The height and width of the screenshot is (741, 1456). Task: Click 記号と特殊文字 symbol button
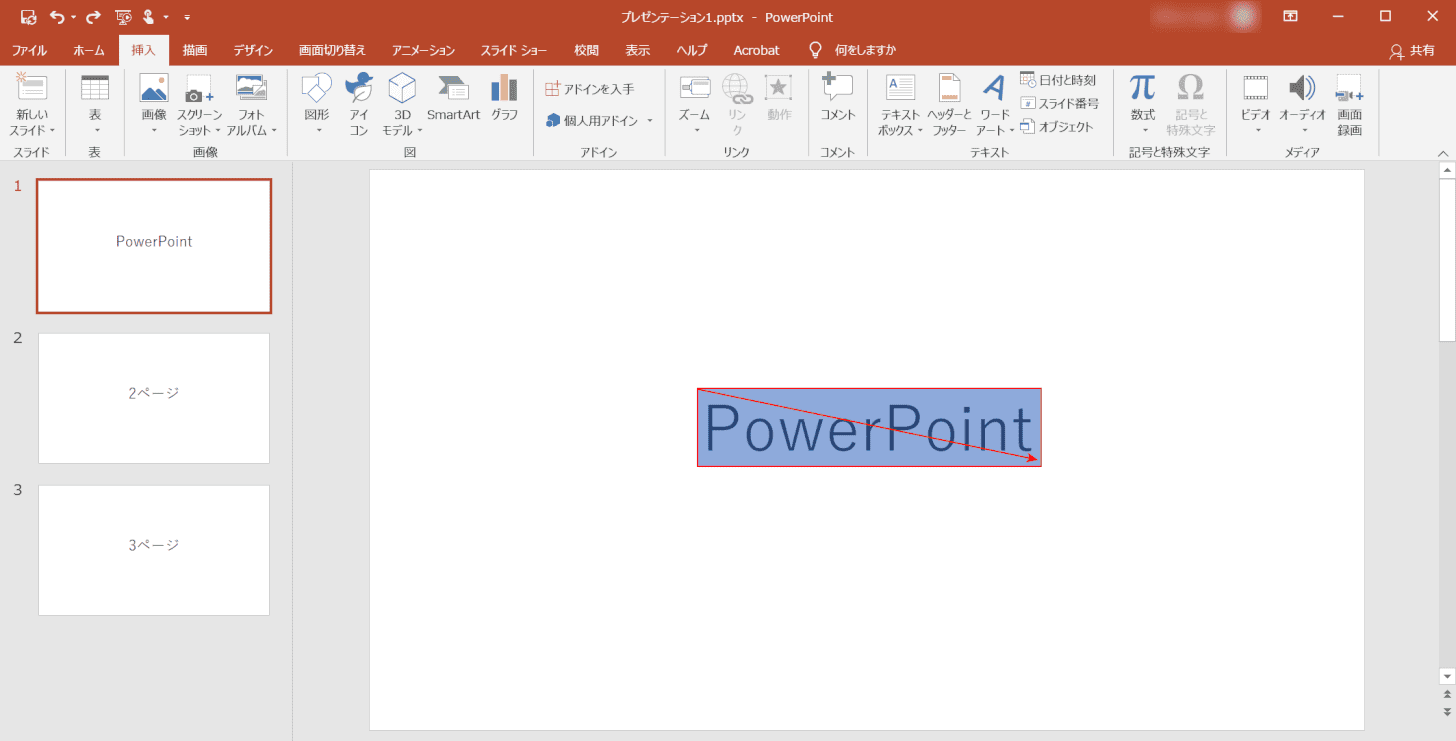tap(1190, 105)
